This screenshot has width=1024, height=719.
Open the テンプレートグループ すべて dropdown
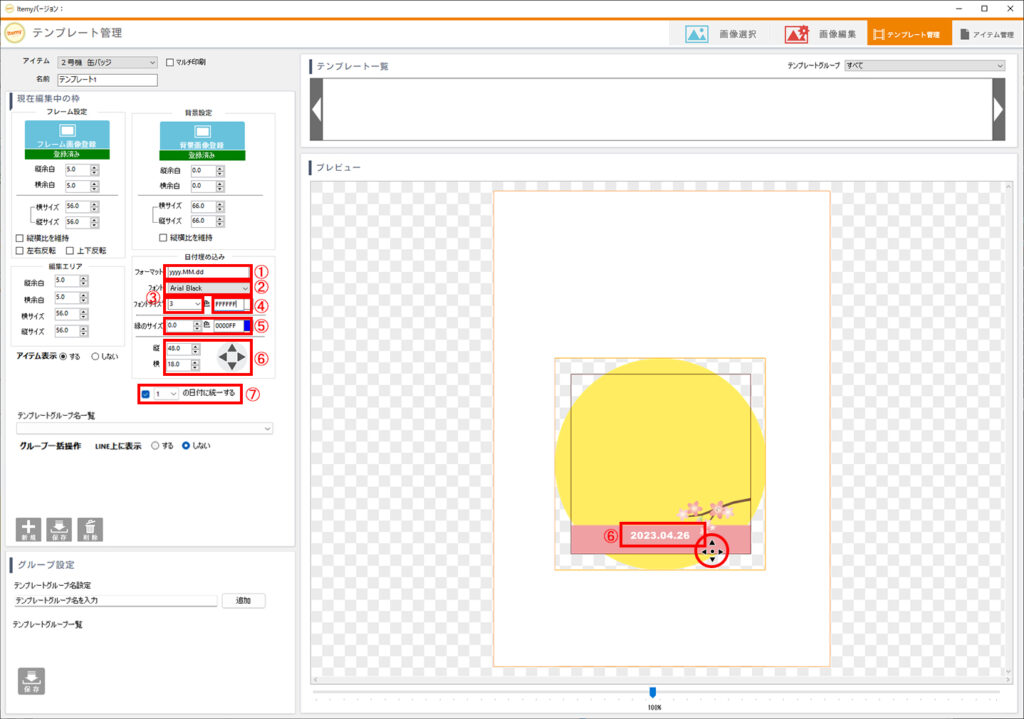click(924, 65)
